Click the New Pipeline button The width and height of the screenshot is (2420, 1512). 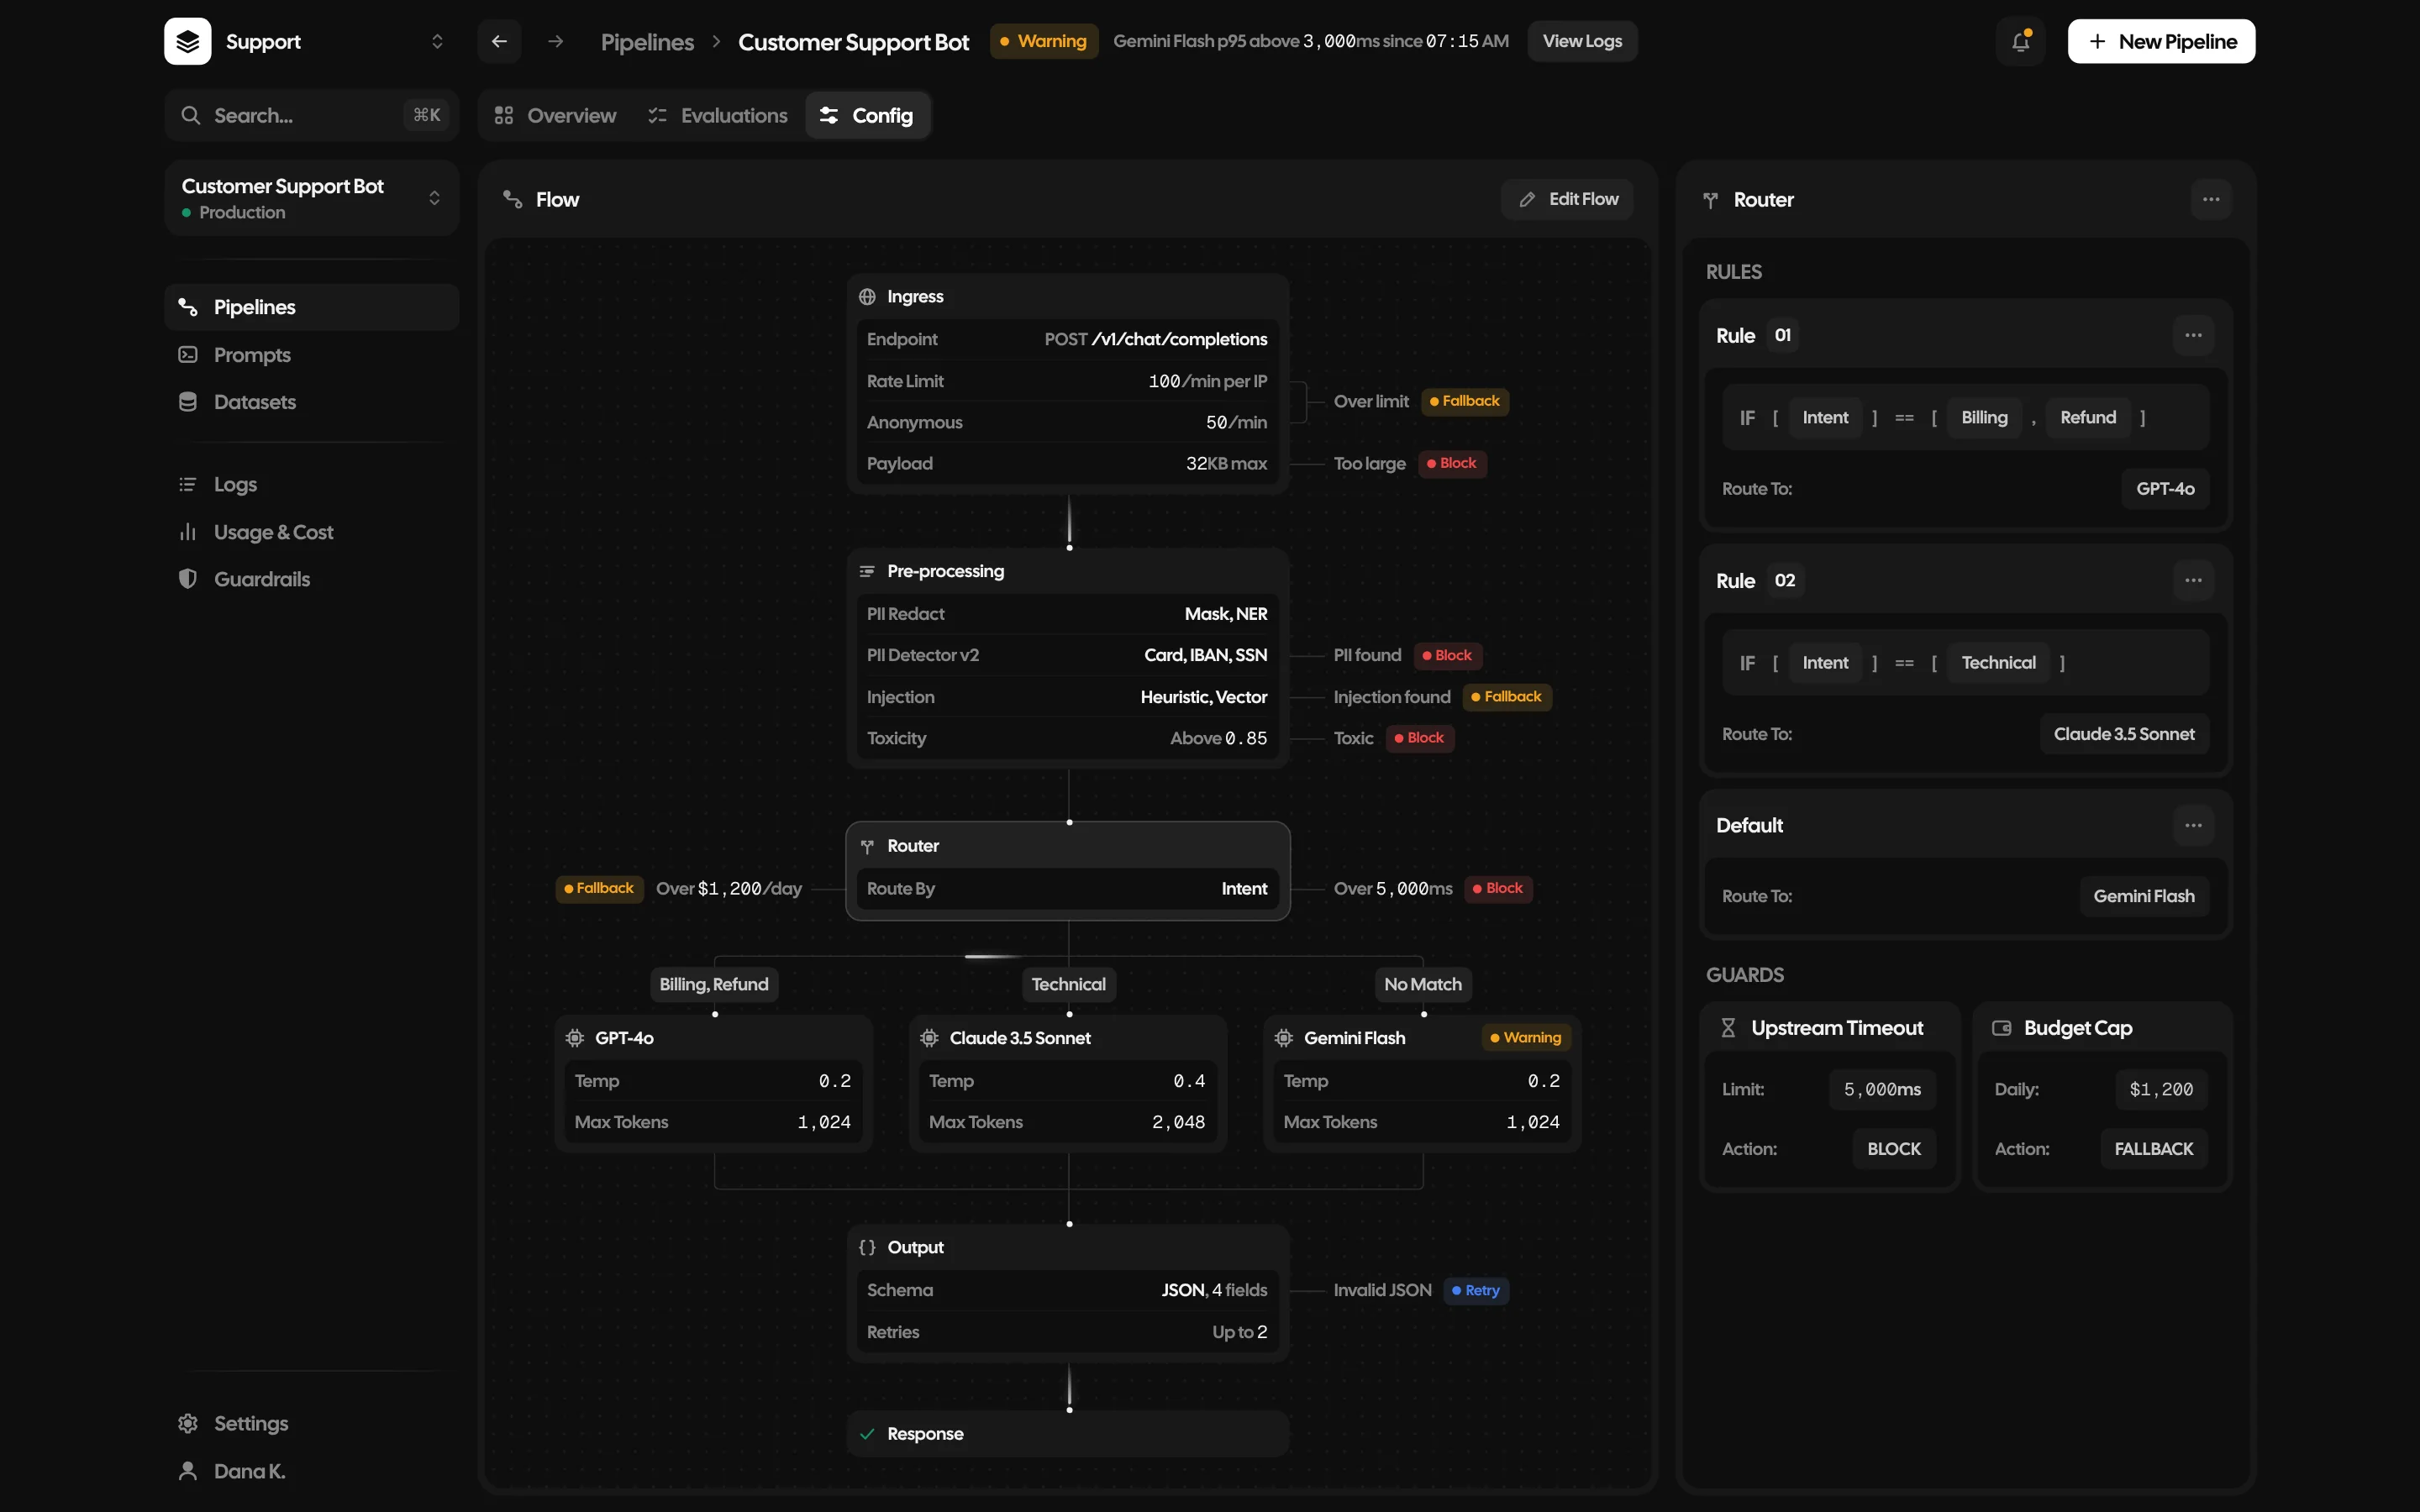(x=2161, y=41)
